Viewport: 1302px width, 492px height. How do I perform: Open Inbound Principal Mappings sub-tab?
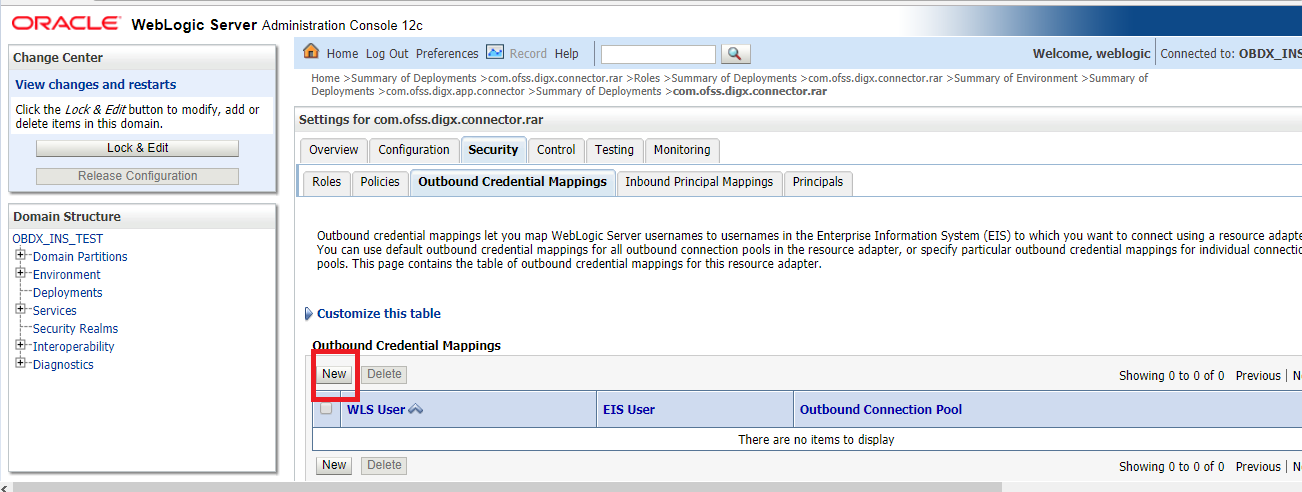click(x=699, y=182)
